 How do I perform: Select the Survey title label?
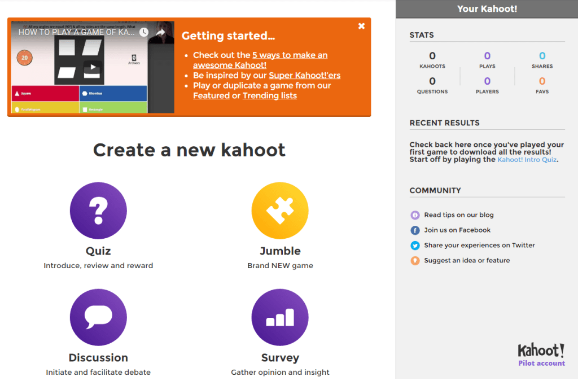(x=280, y=358)
